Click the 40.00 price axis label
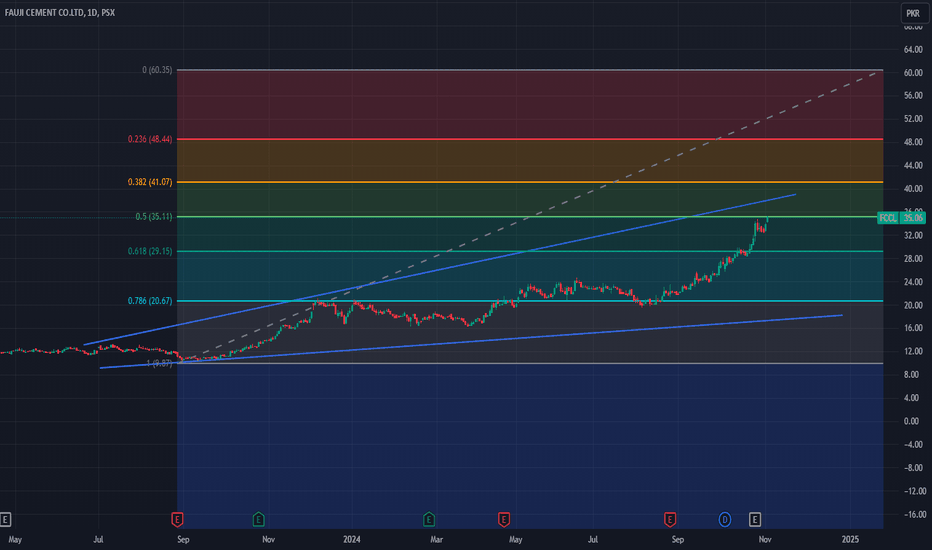The width and height of the screenshot is (932, 550). 913,188
